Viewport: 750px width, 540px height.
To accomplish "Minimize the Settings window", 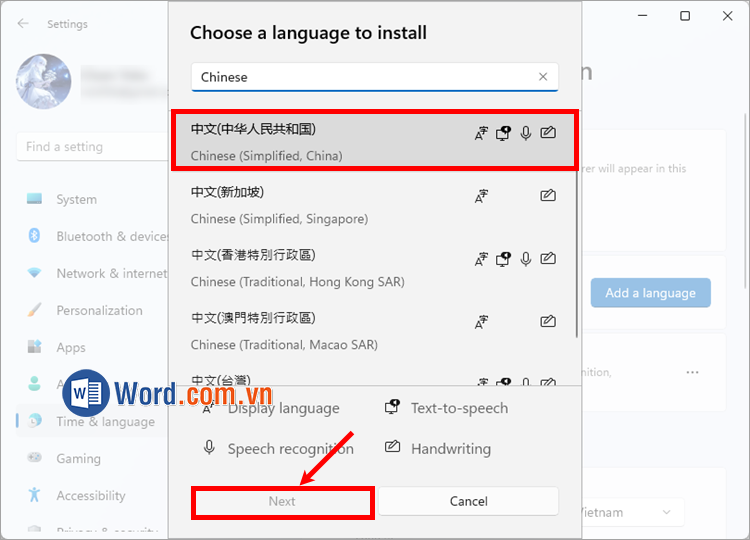I will pyautogui.click(x=642, y=16).
